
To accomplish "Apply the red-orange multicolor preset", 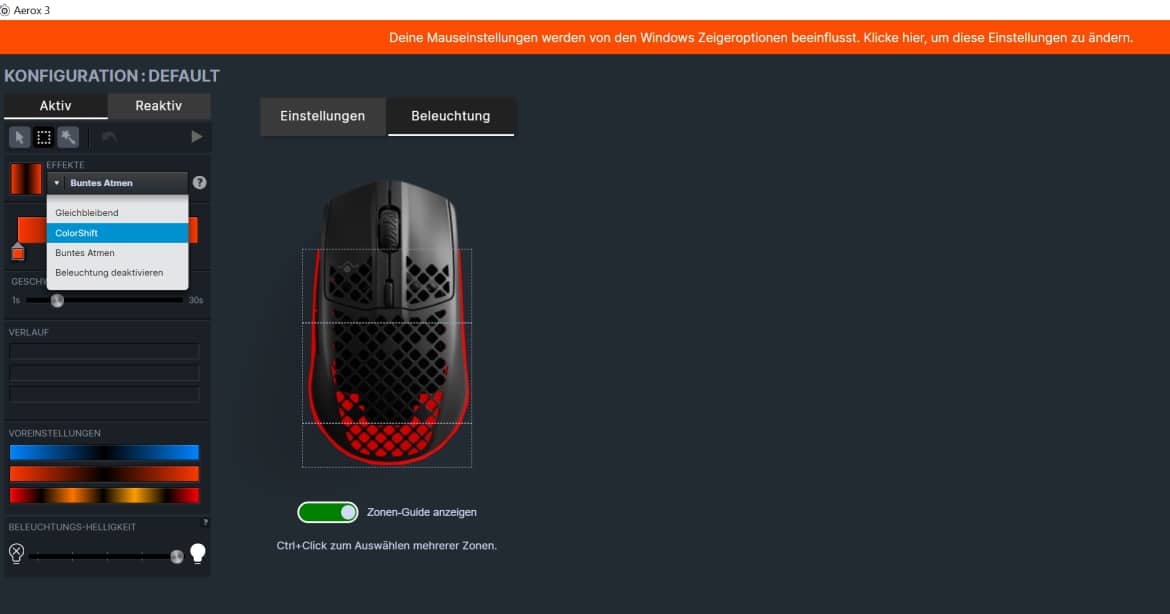I will (104, 495).
